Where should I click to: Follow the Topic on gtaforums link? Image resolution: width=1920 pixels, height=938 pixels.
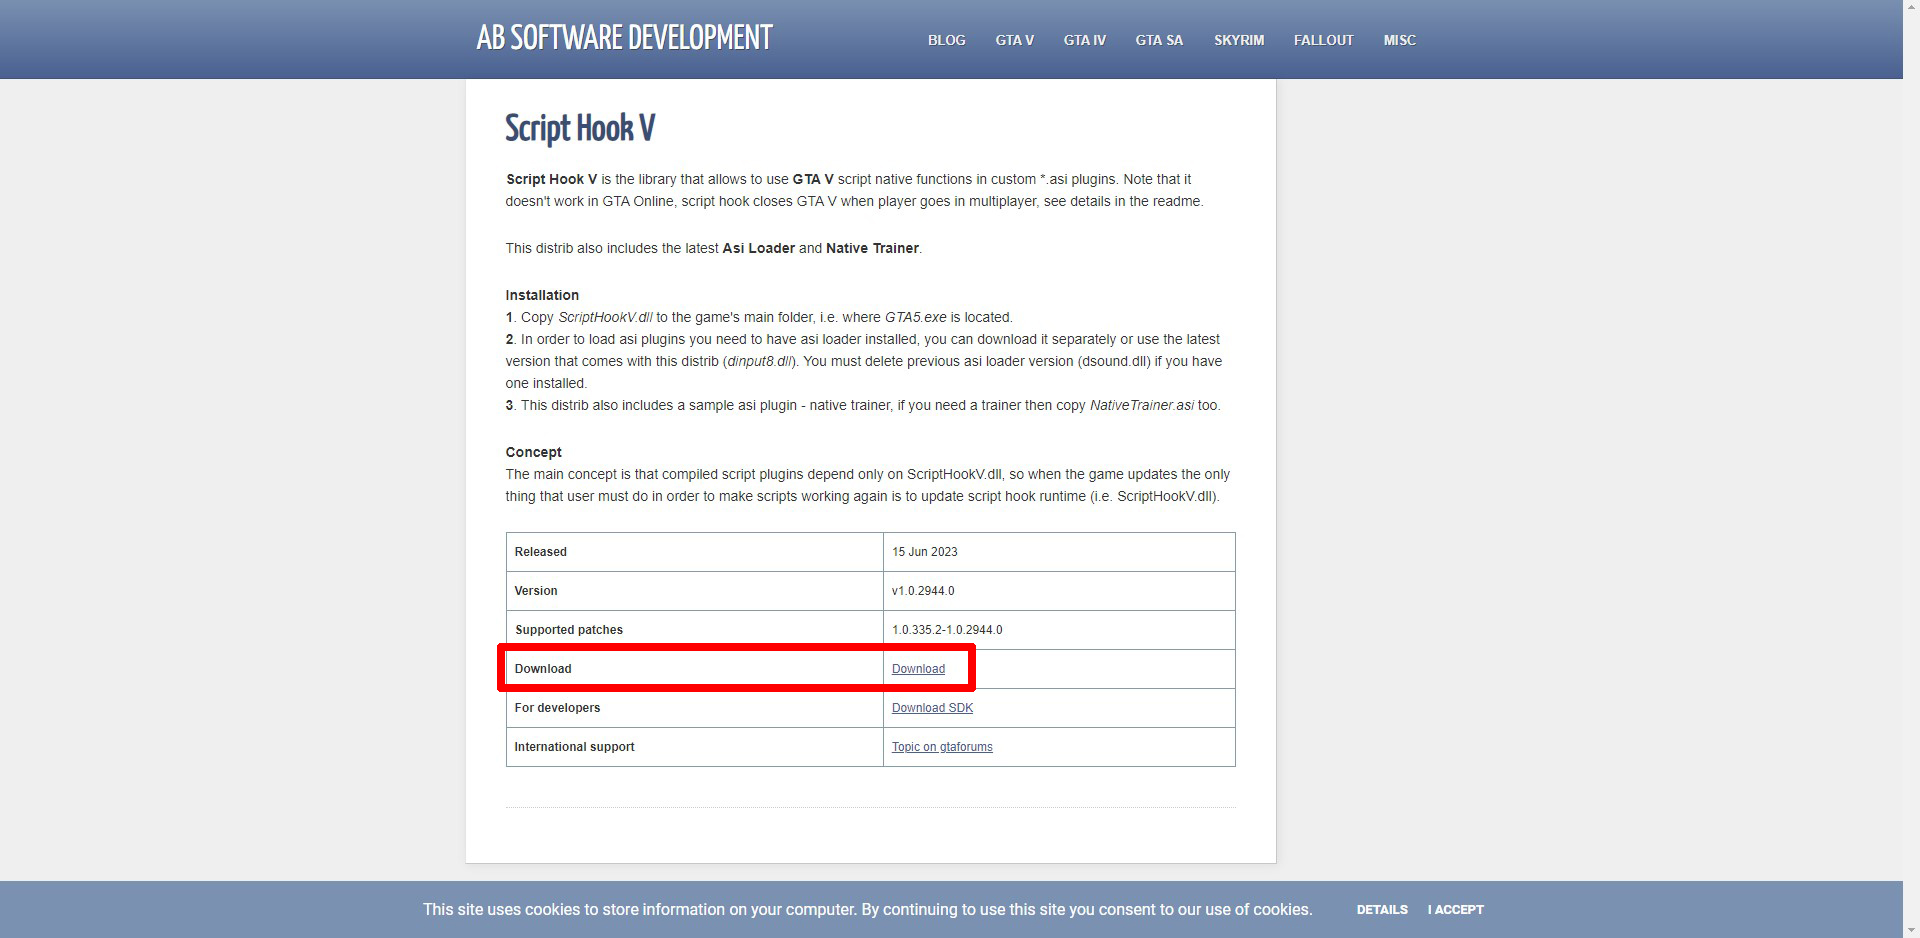pos(942,747)
